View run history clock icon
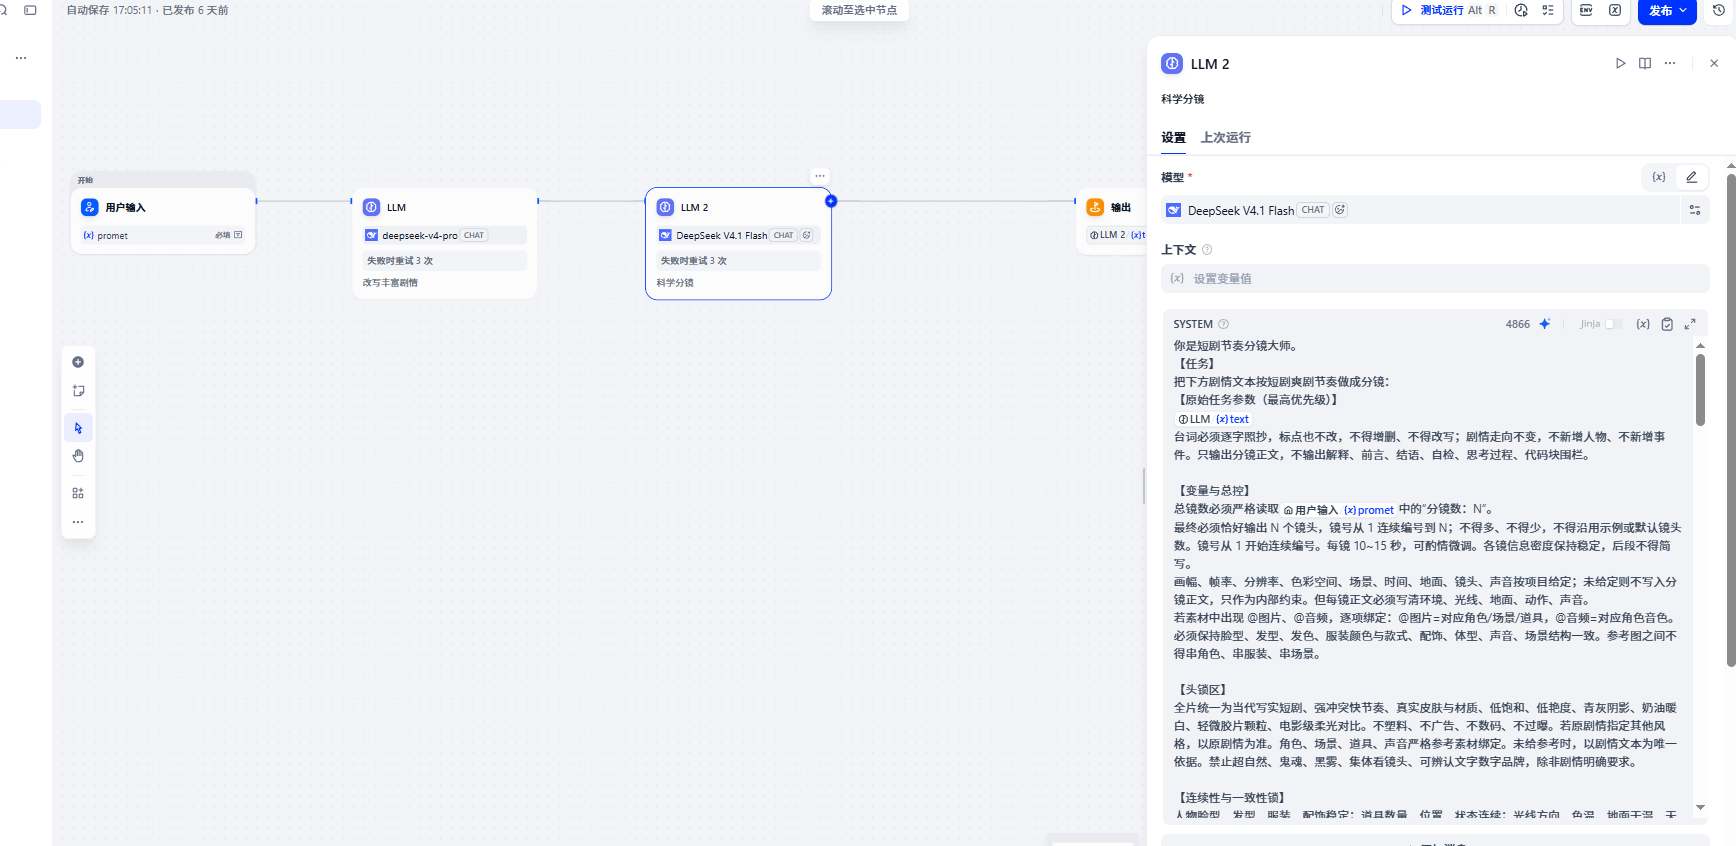The height and width of the screenshot is (846, 1736). pos(1521,10)
